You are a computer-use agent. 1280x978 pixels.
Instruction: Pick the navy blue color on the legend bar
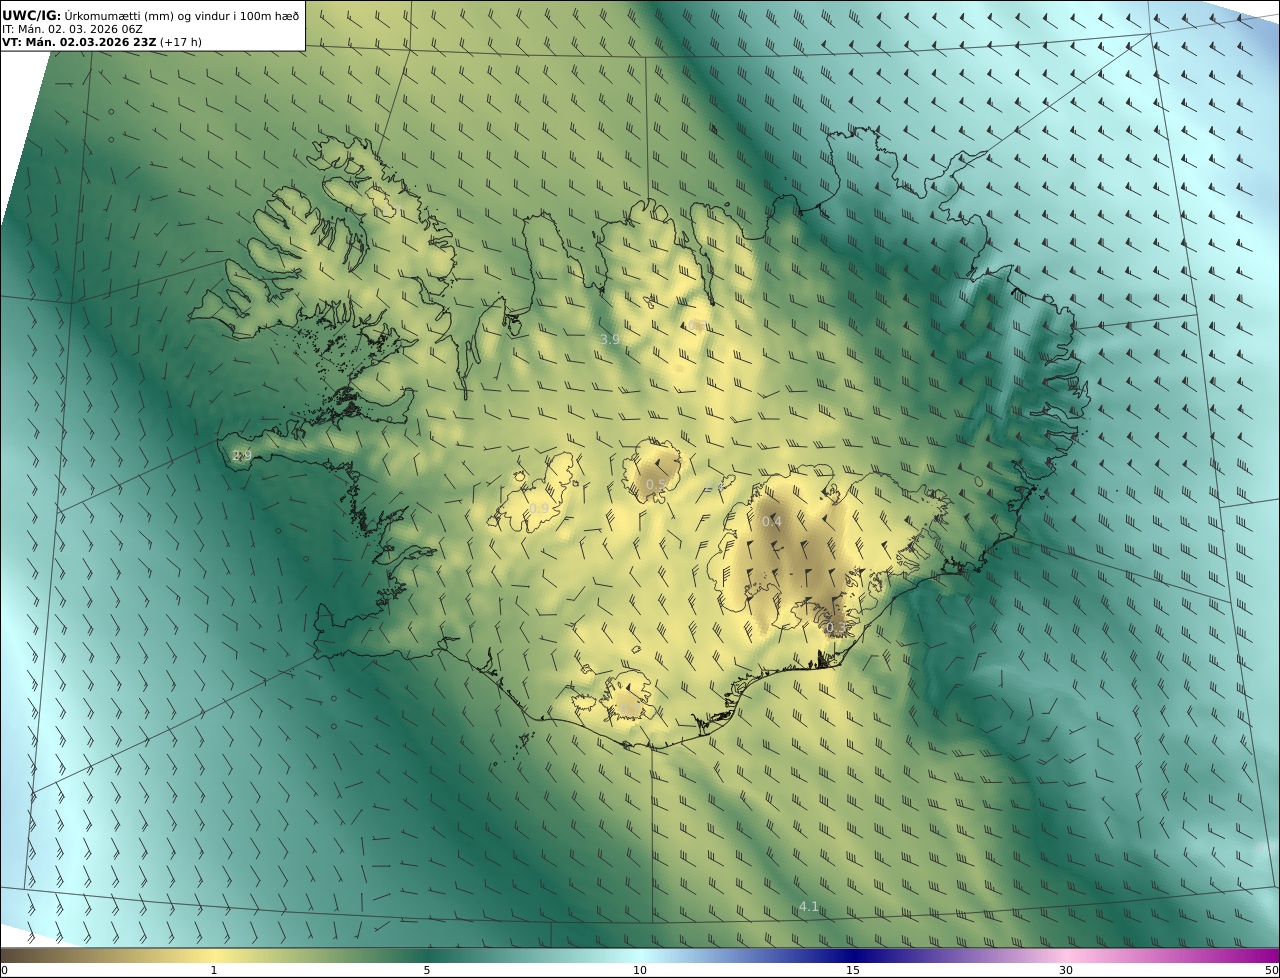(853, 955)
